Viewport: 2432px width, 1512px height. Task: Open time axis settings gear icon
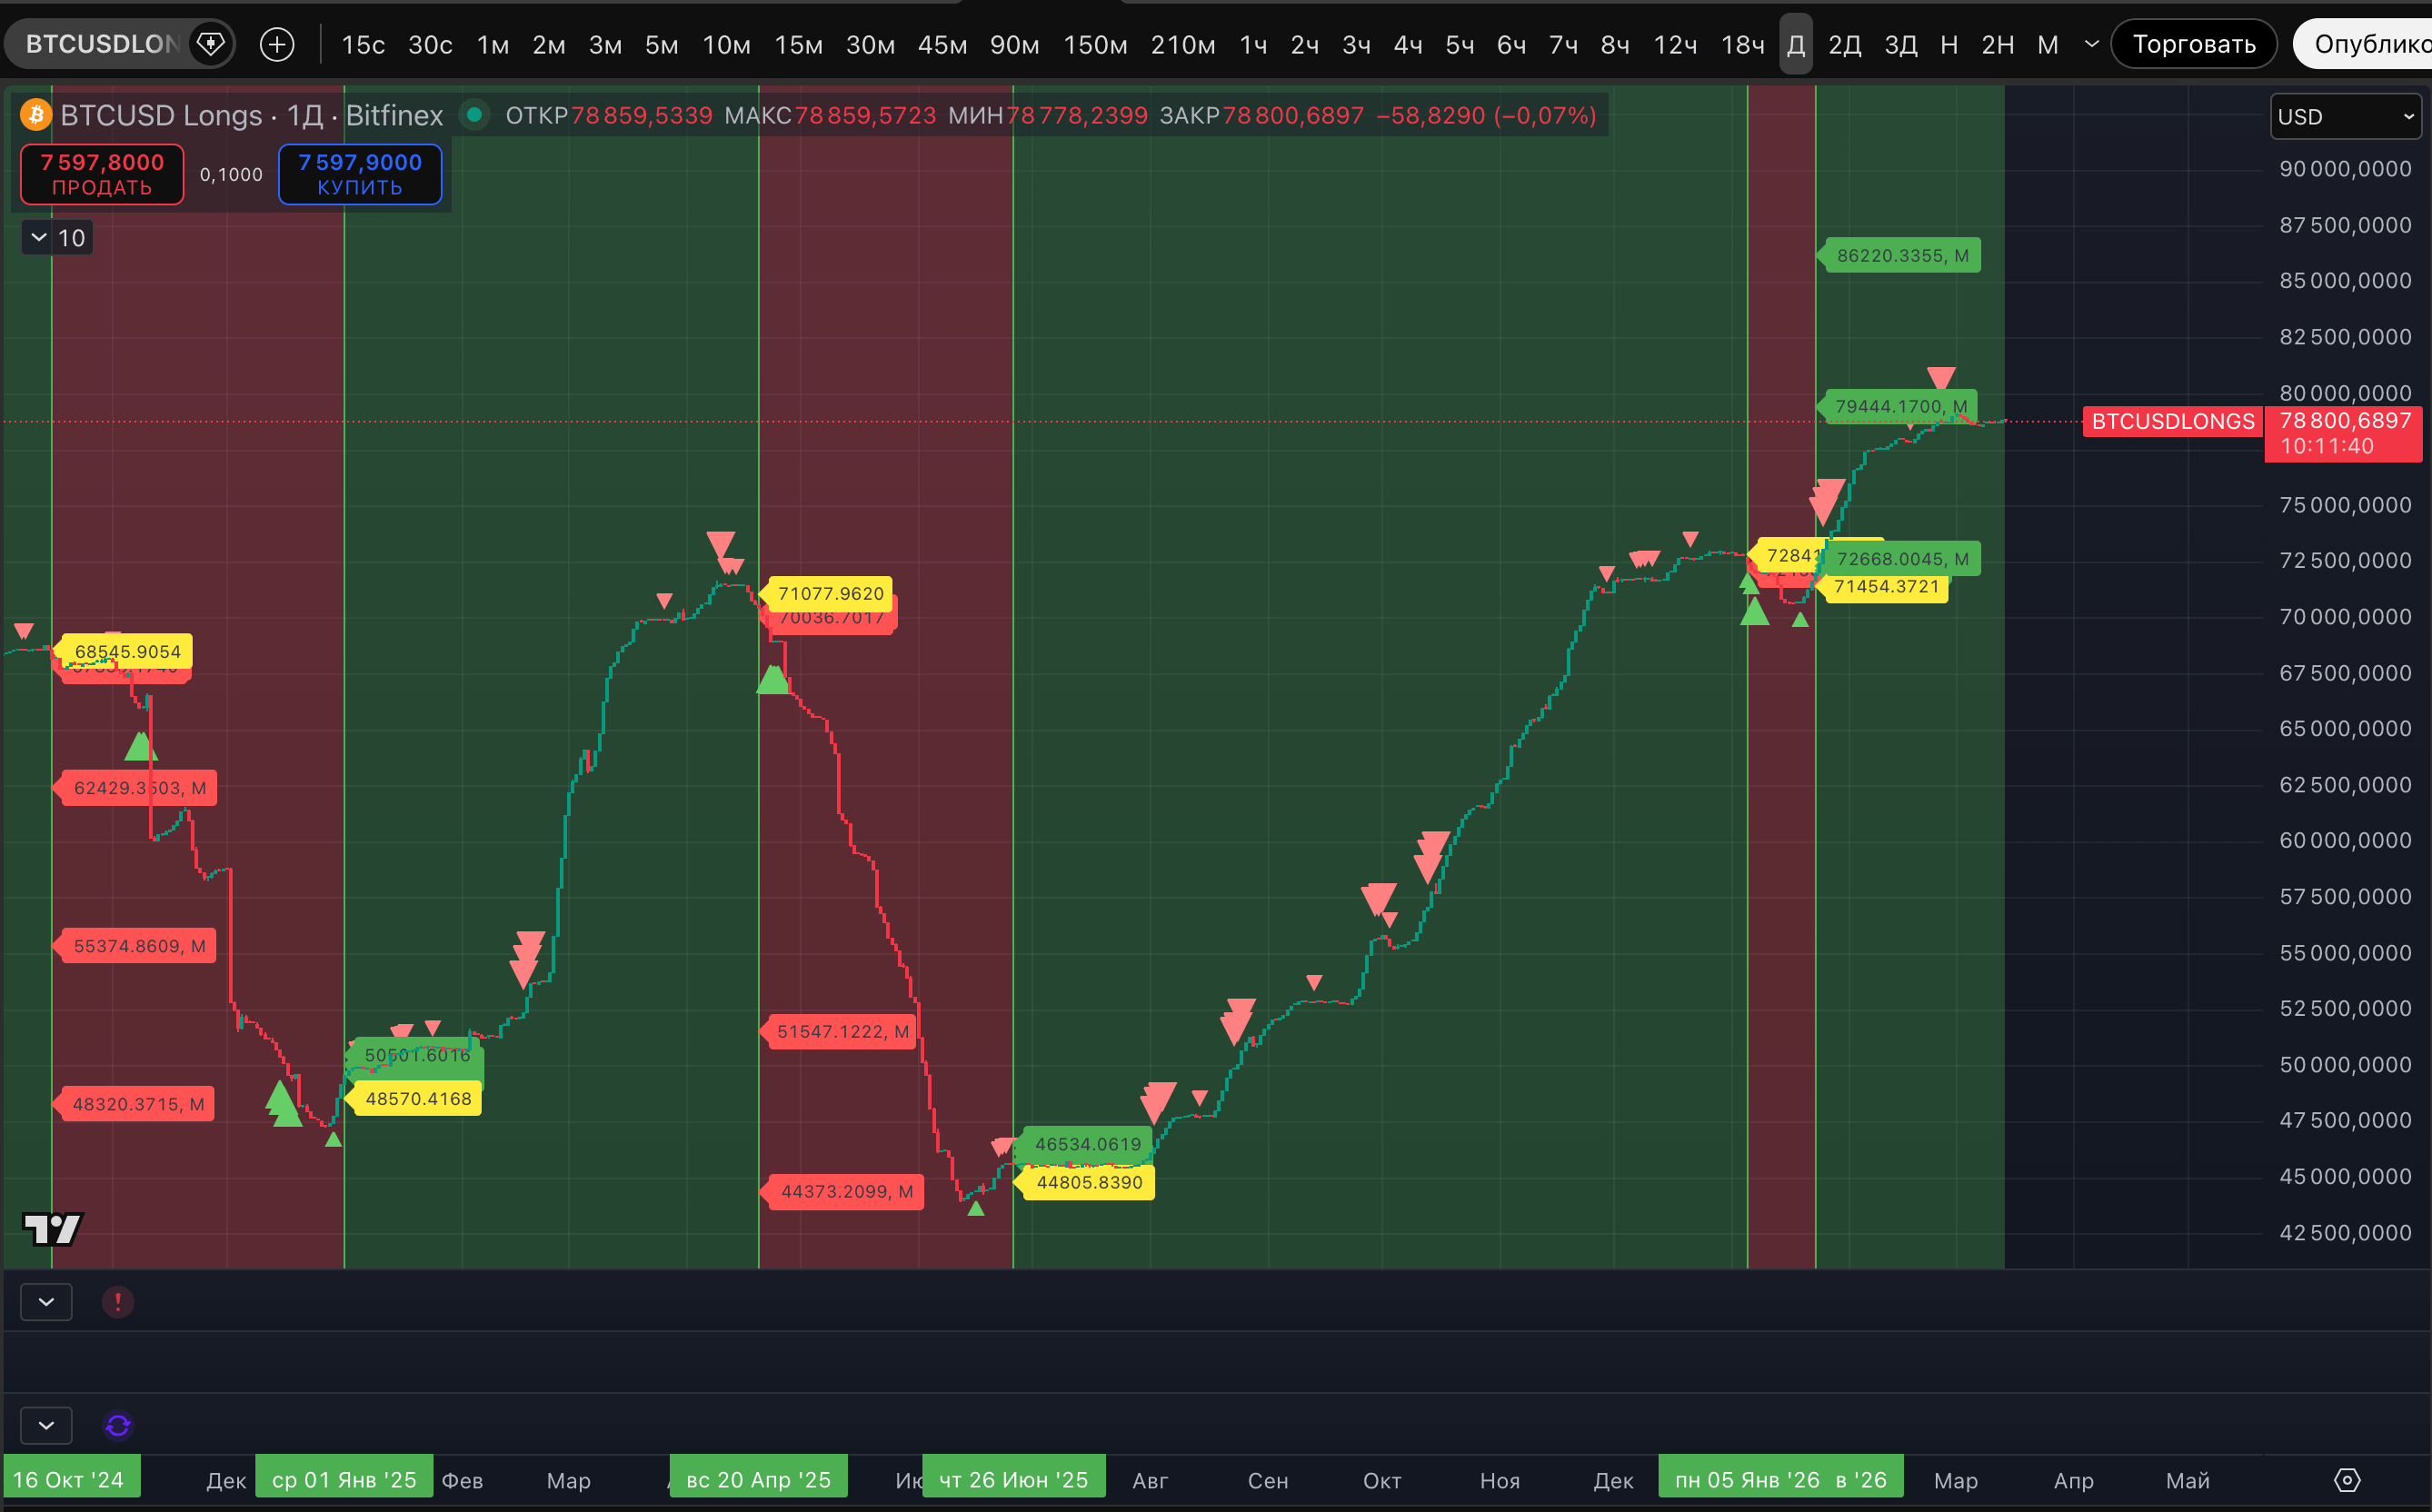tap(2347, 1480)
